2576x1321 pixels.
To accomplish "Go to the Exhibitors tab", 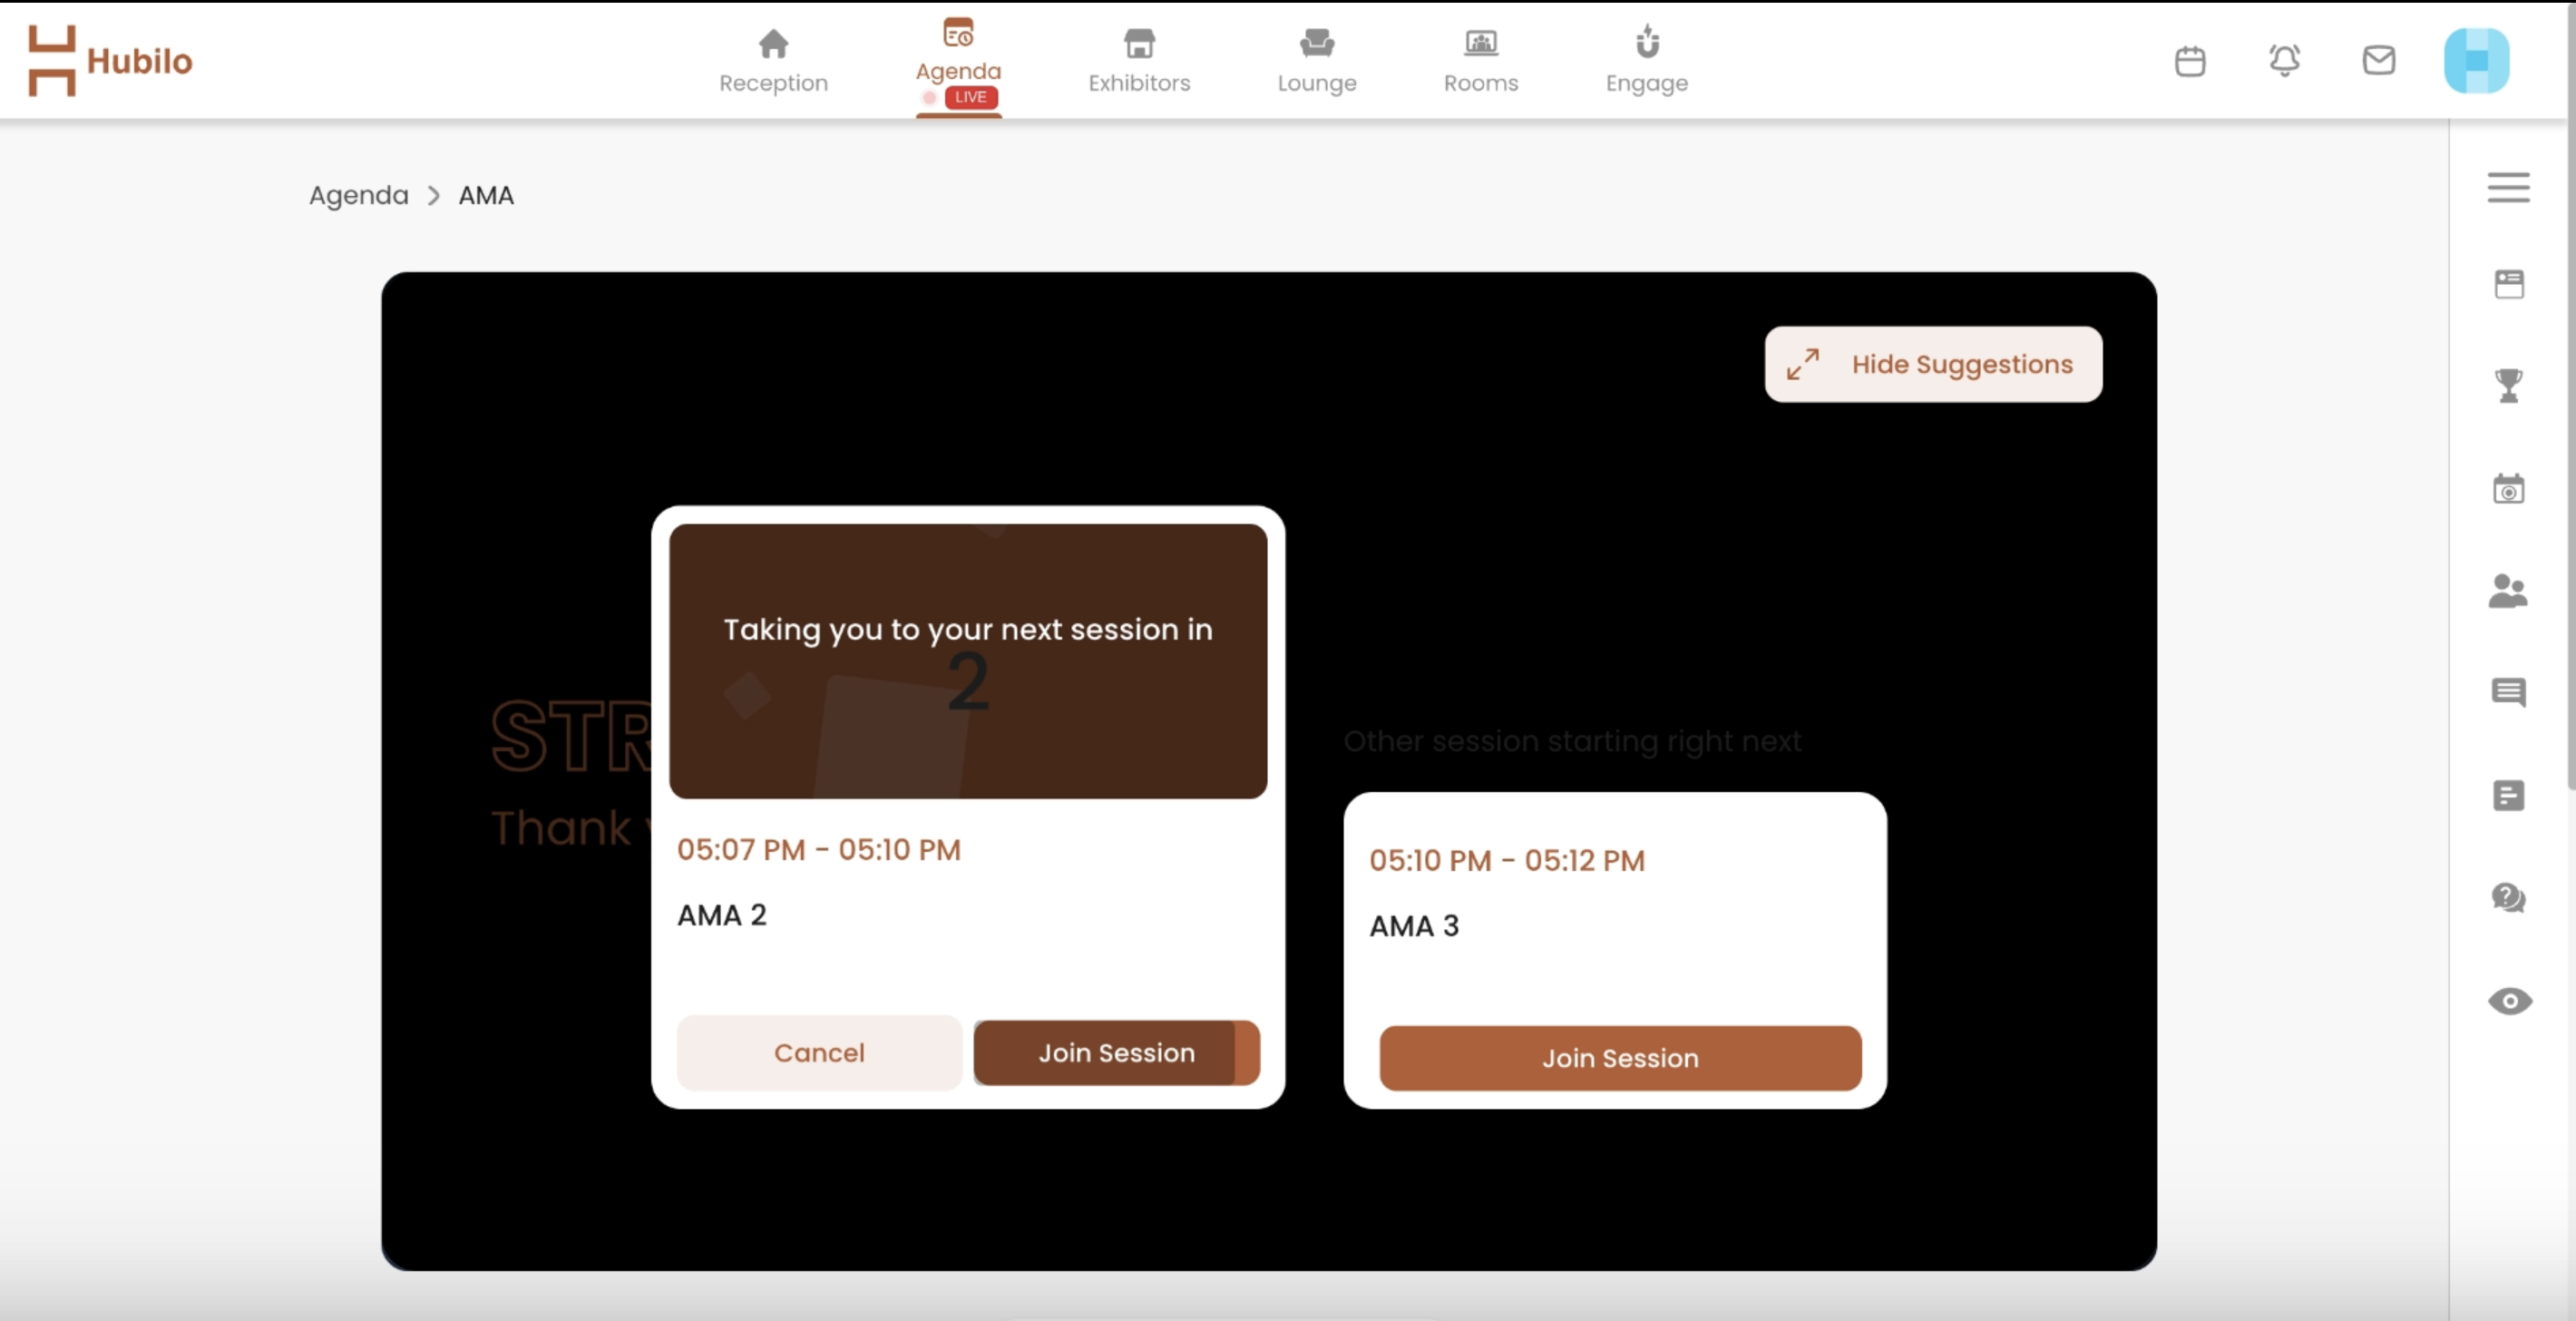I will (x=1139, y=62).
